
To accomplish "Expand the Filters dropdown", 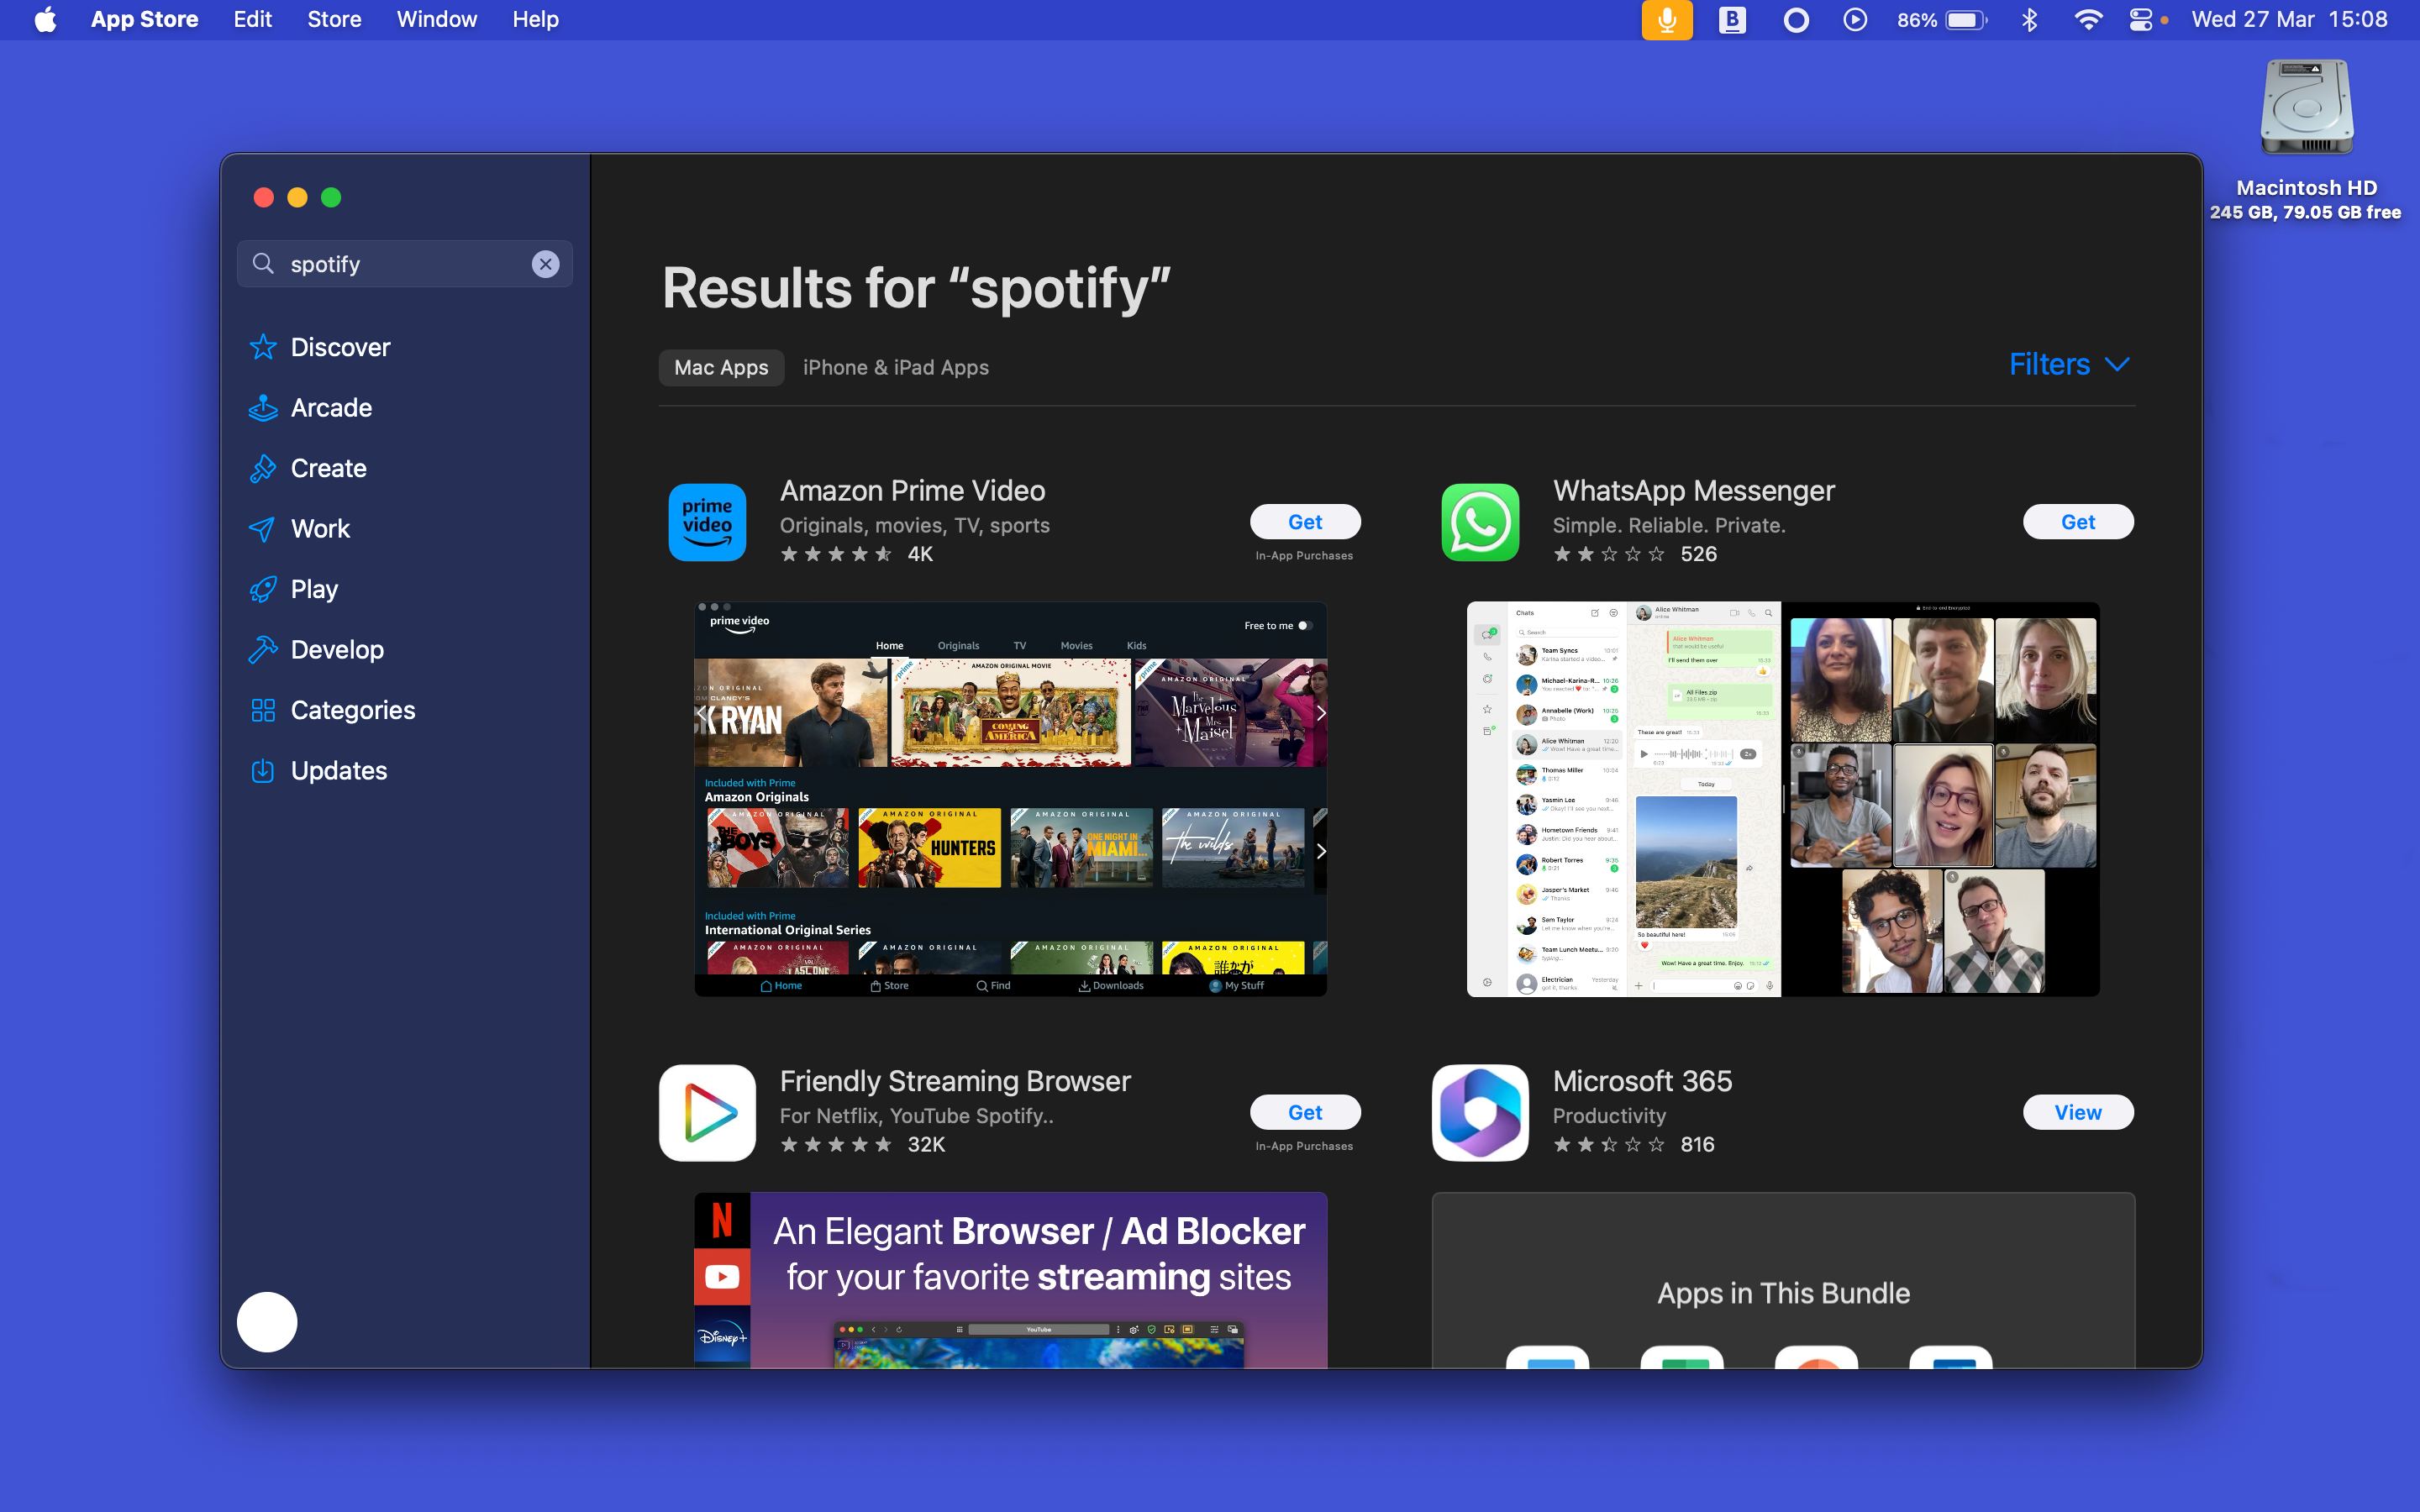I will (2070, 364).
